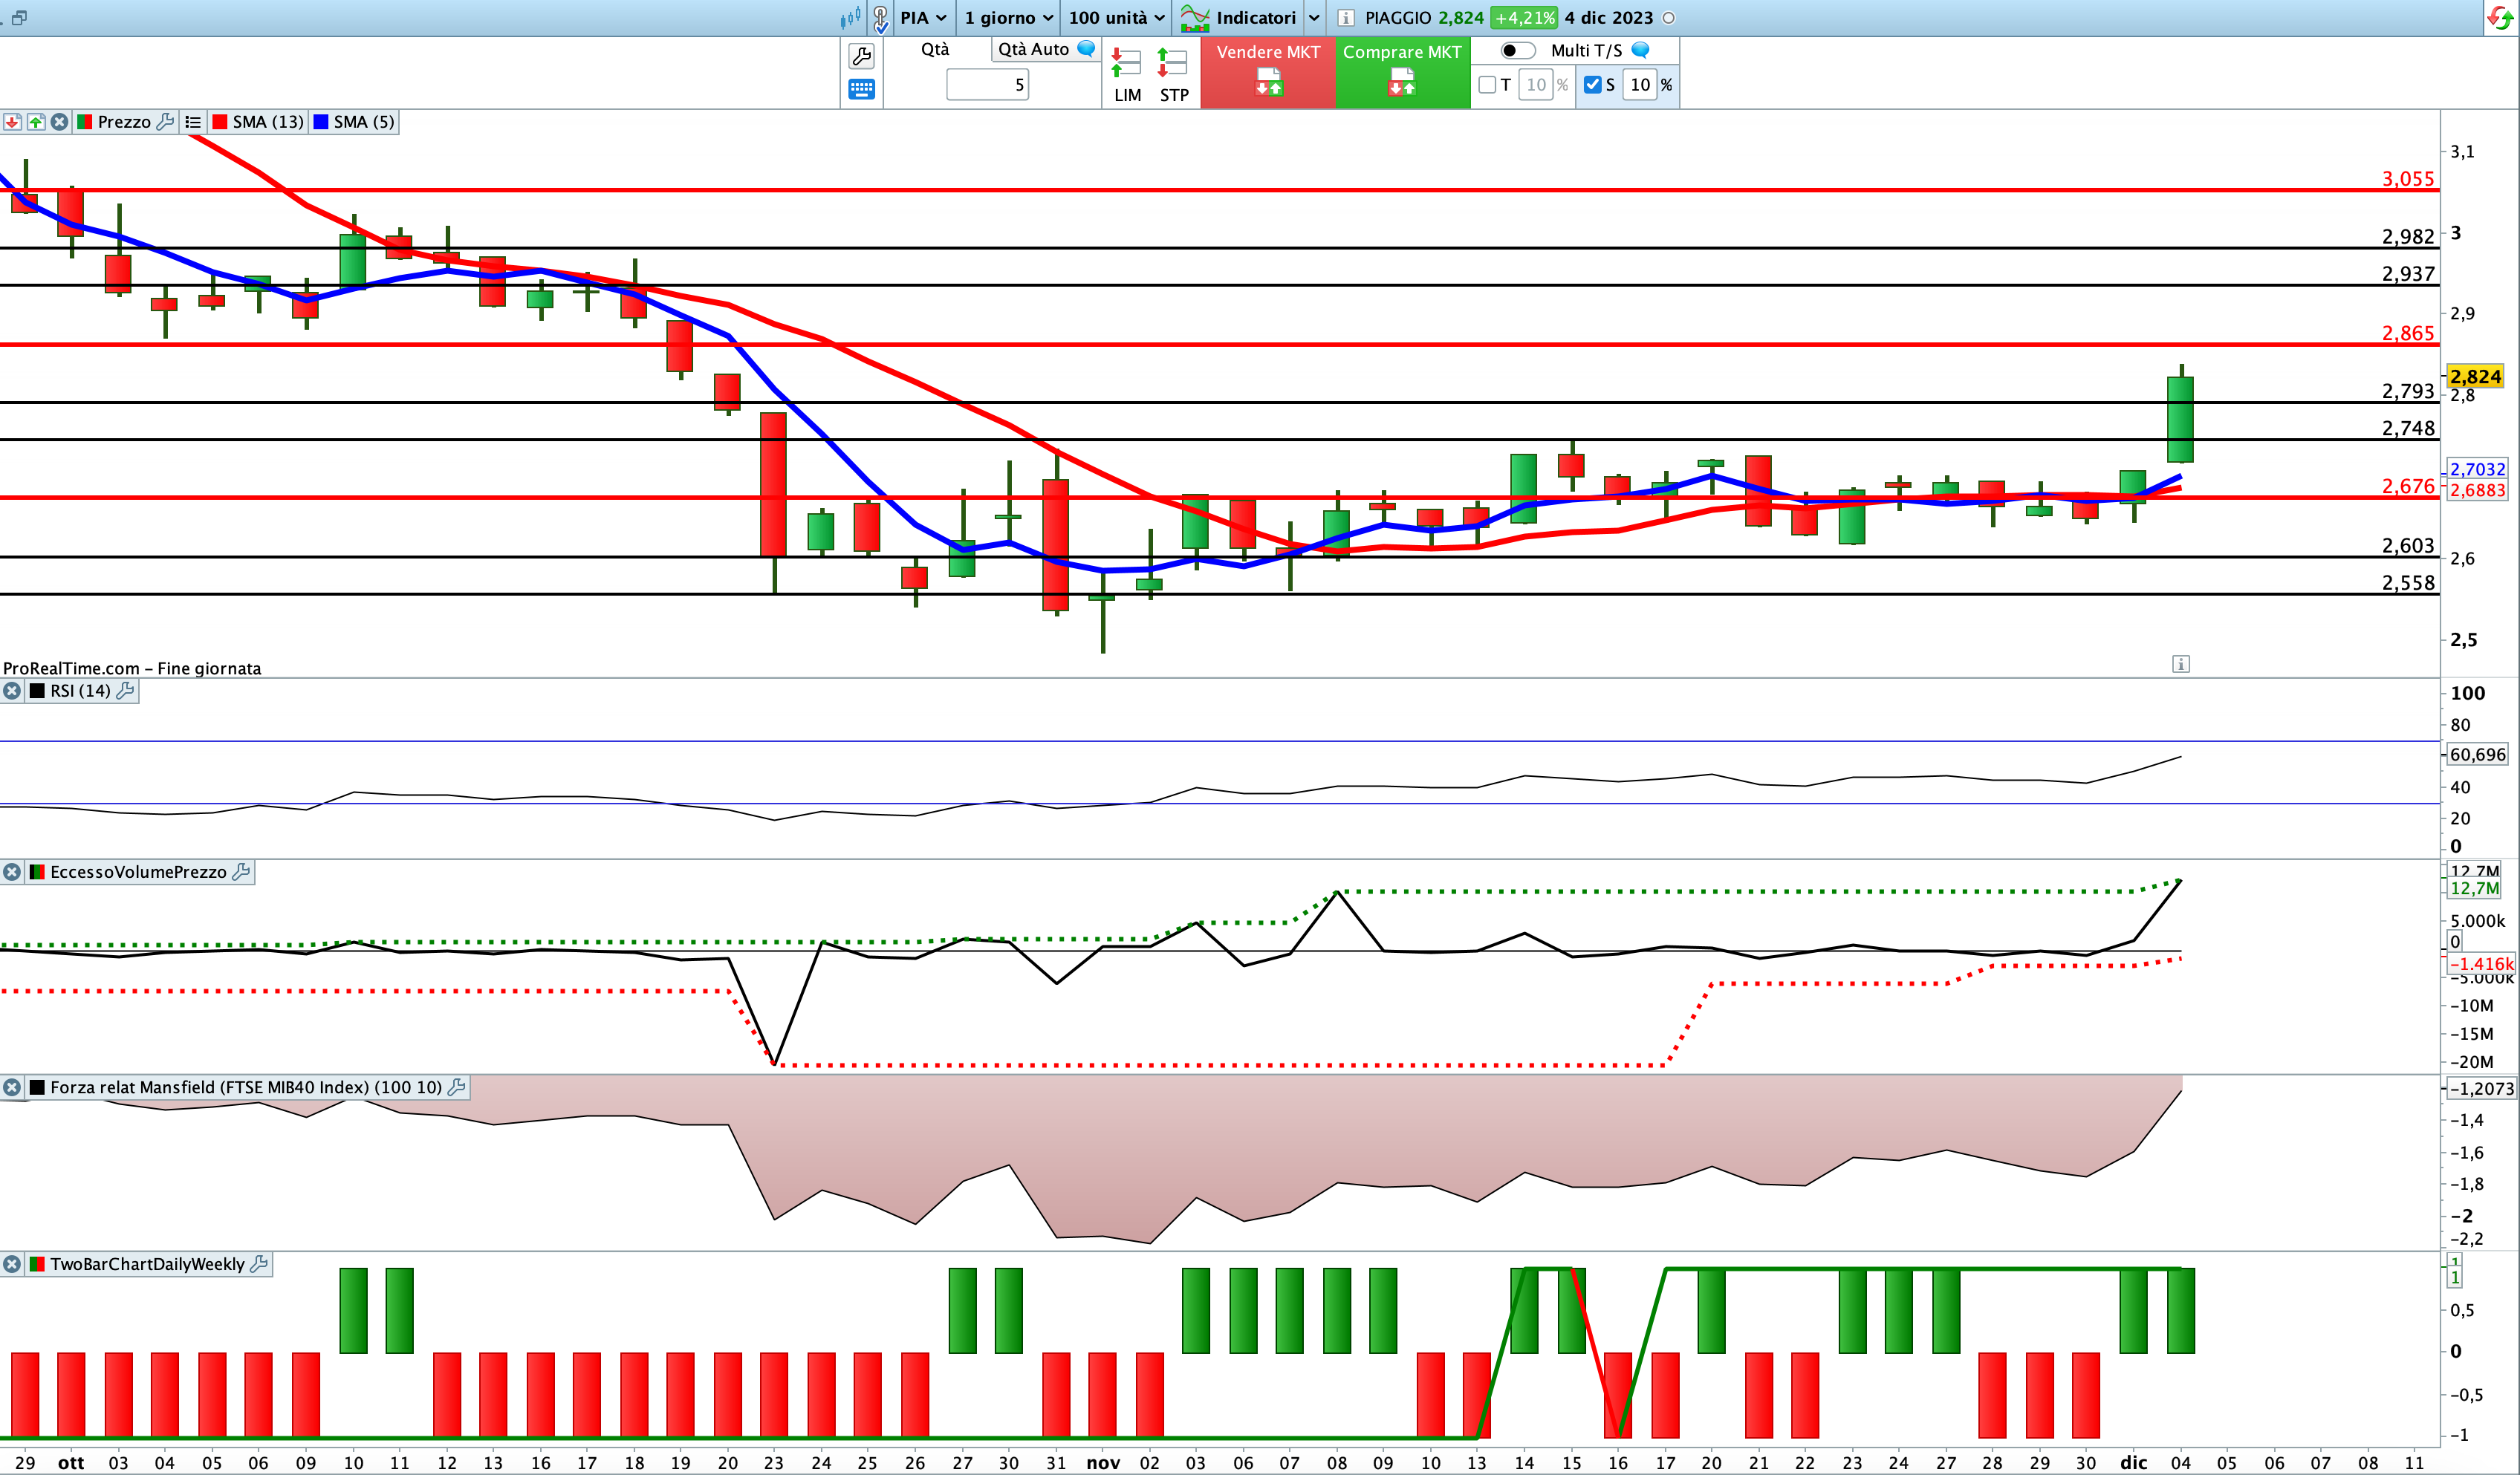
Task: Click the red down-arrow panel icon
Action: coord(12,122)
